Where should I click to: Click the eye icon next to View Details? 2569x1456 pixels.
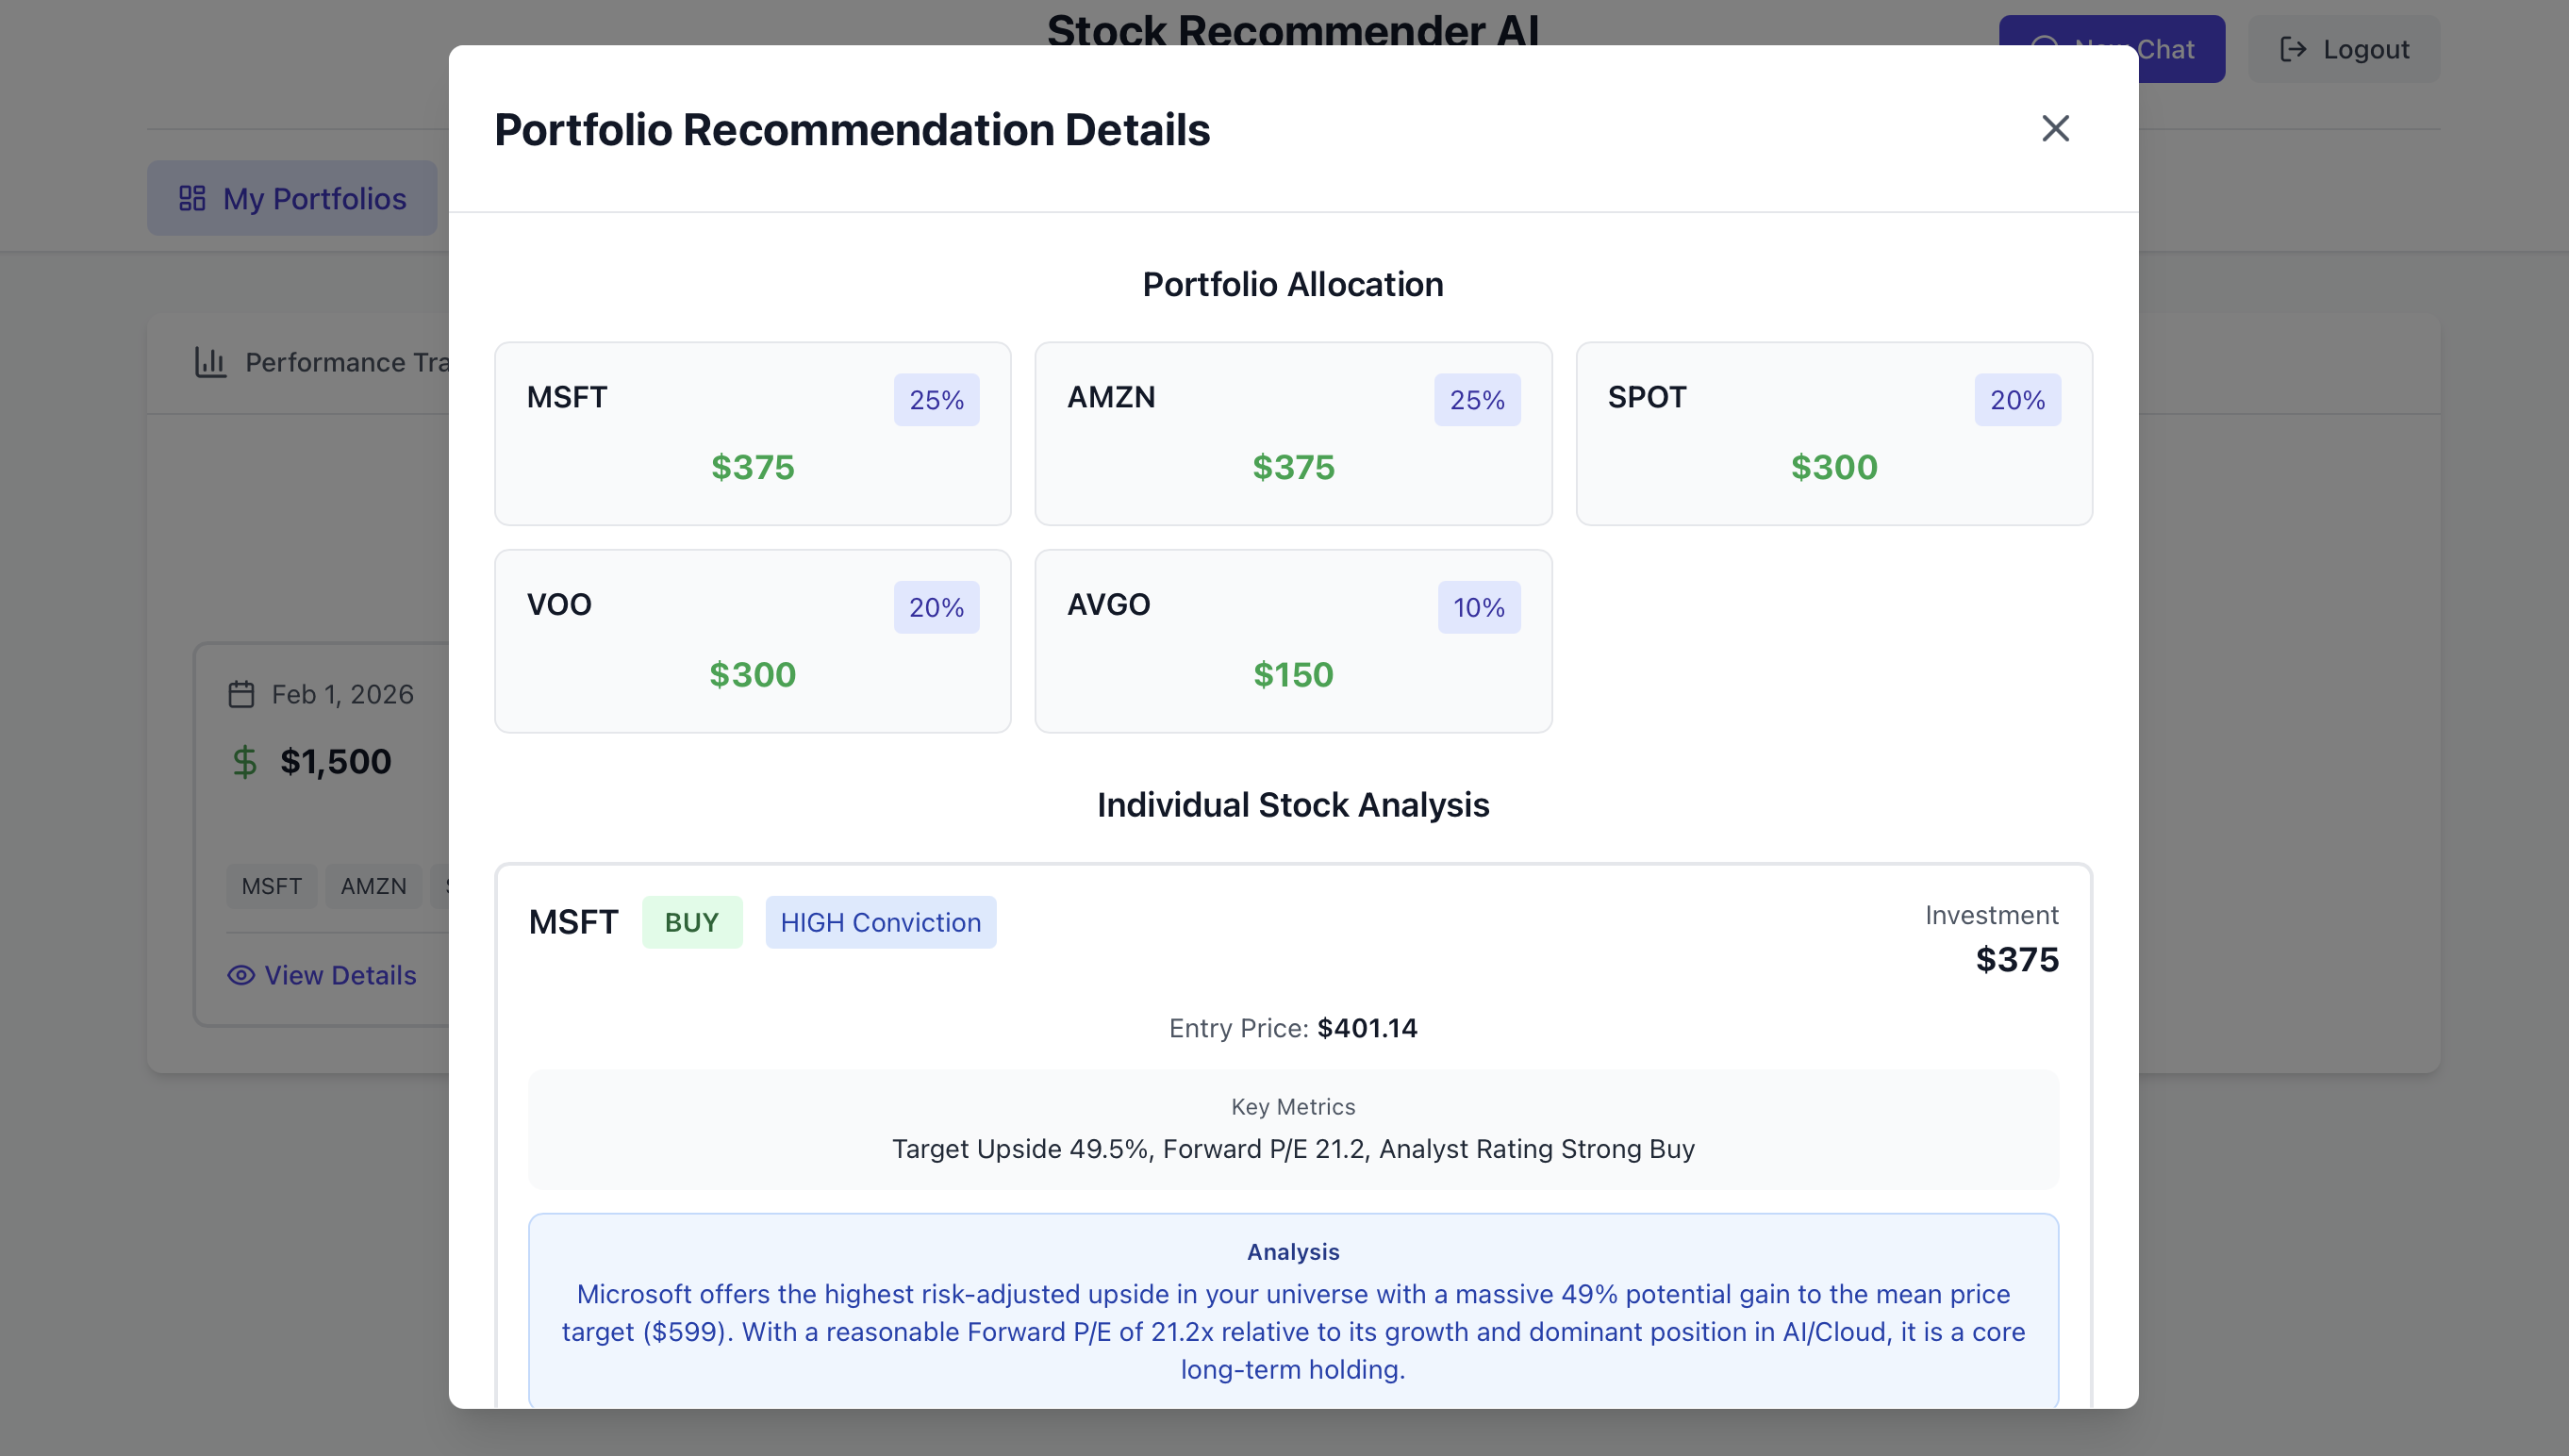pyautogui.click(x=241, y=975)
